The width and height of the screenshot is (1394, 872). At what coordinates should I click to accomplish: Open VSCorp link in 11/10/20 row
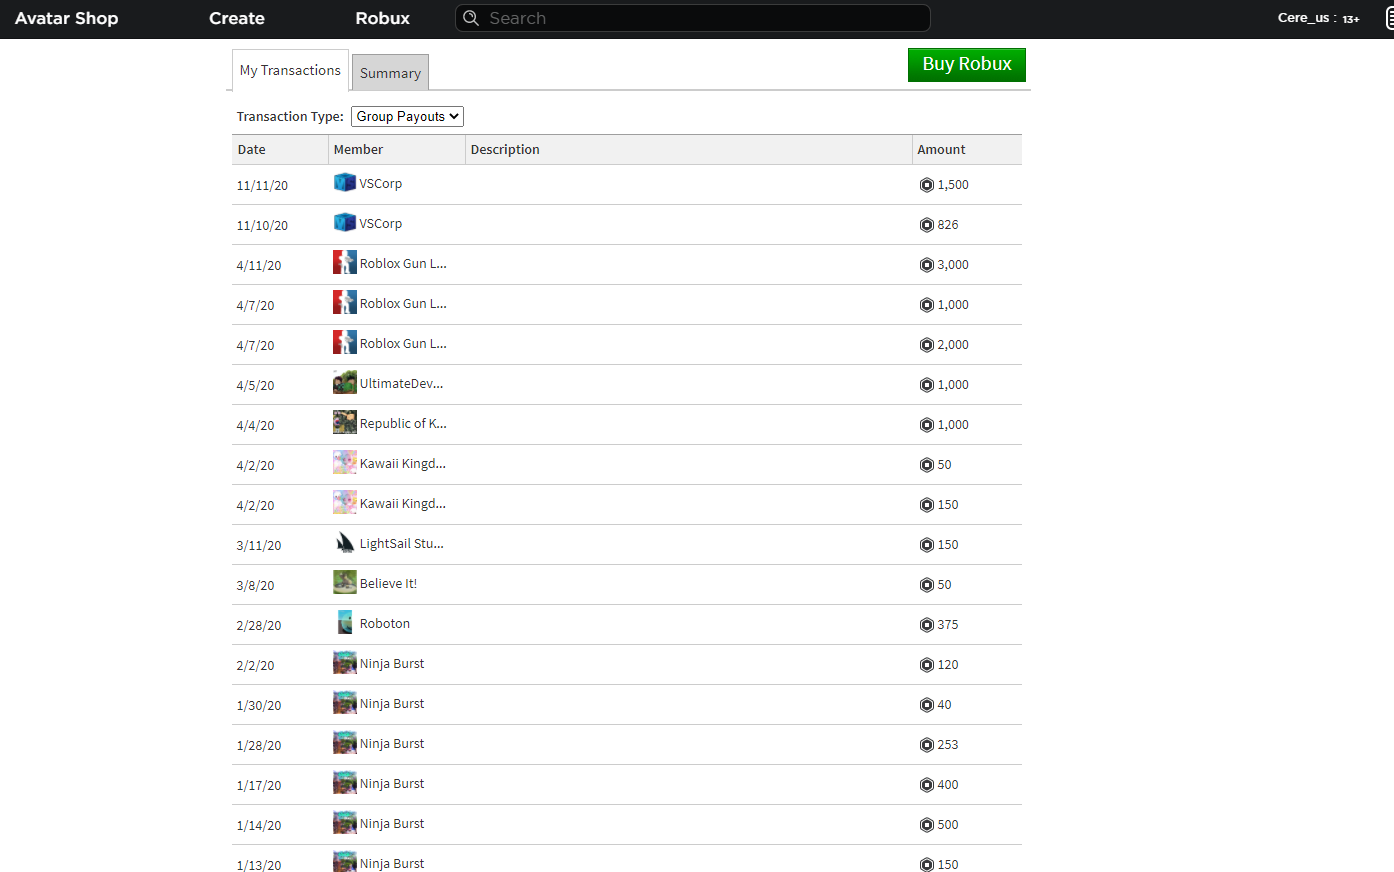381,223
